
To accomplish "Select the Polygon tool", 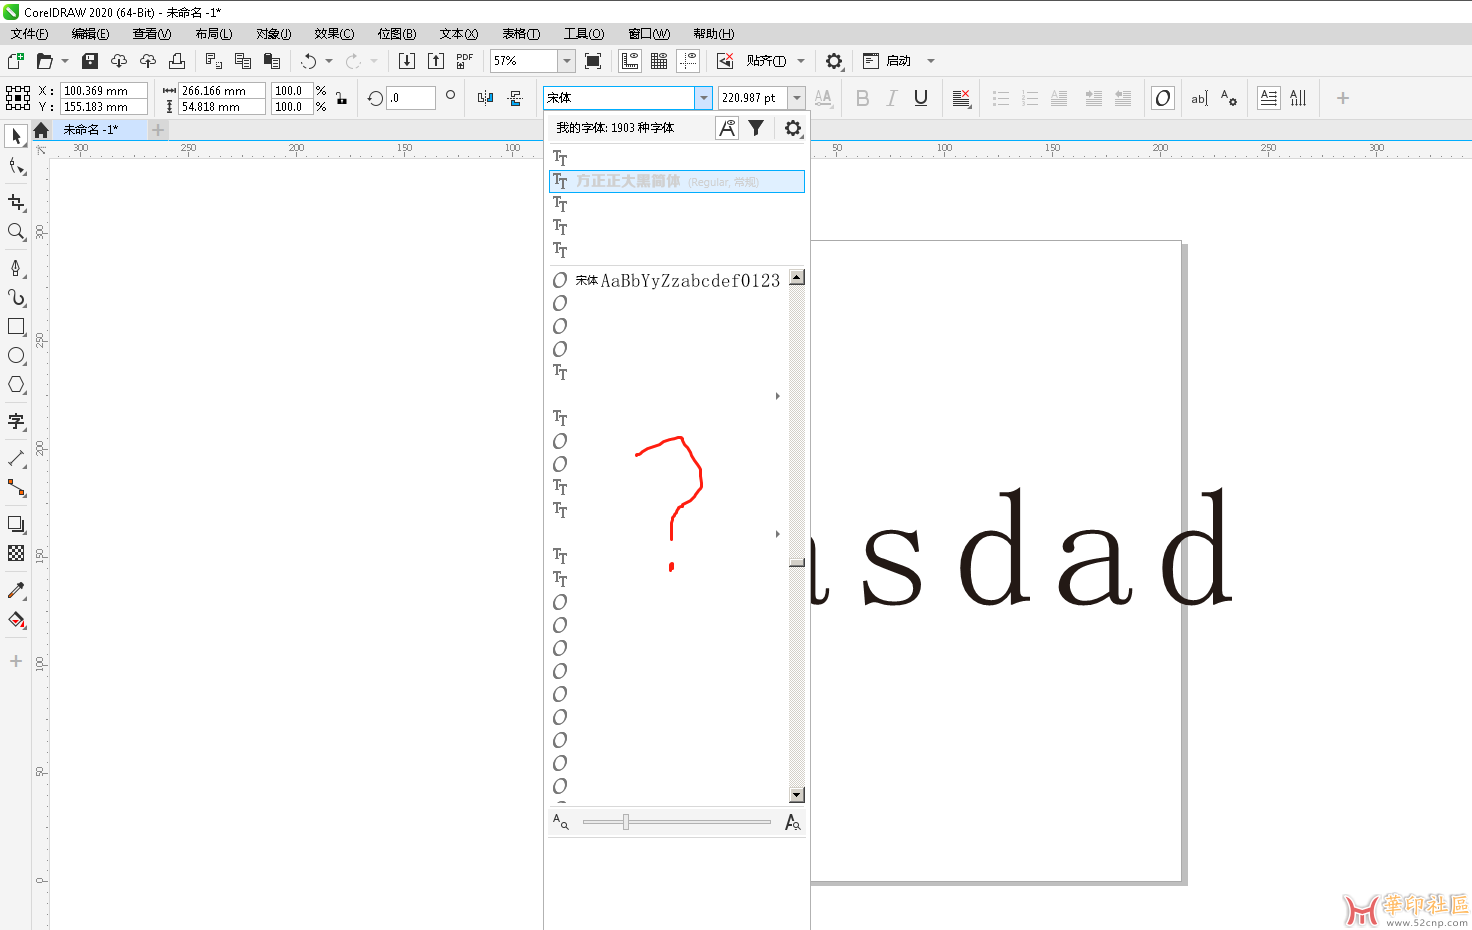I will pos(16,385).
